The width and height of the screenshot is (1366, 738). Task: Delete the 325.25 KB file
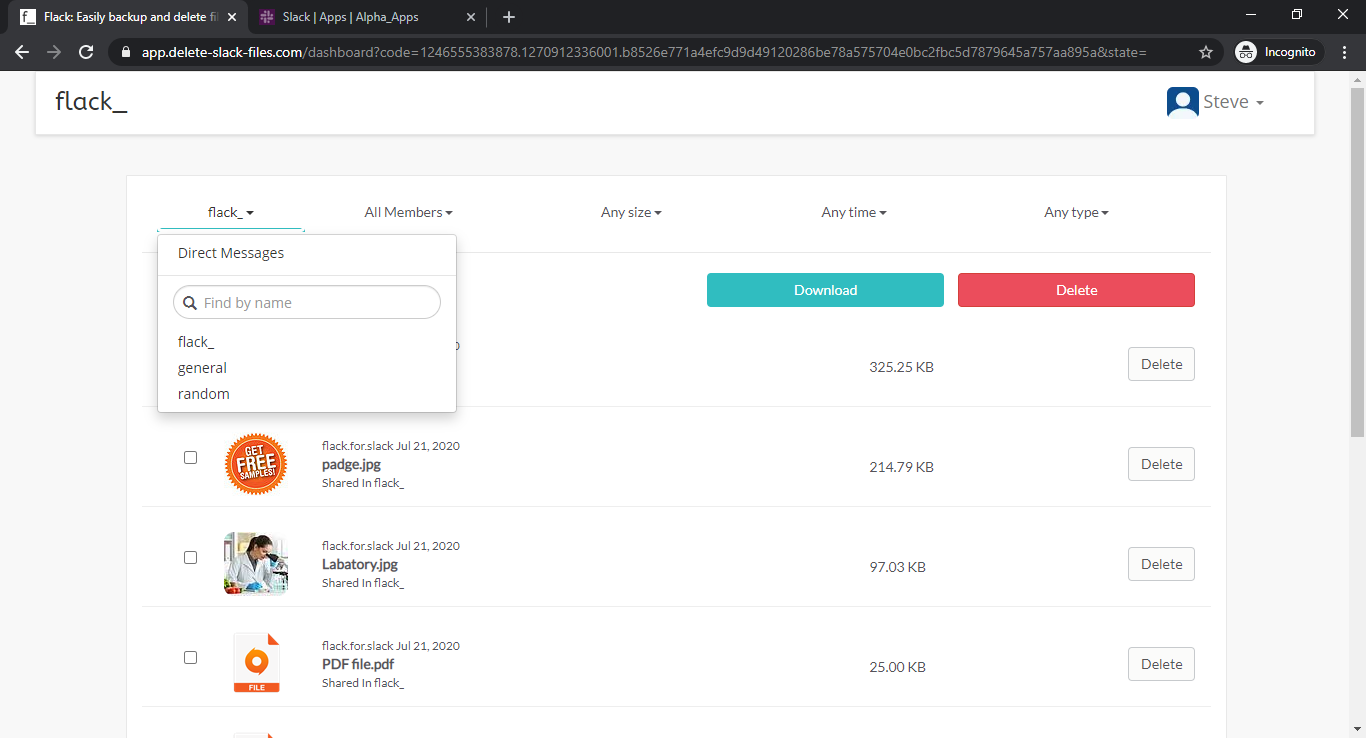[1161, 364]
